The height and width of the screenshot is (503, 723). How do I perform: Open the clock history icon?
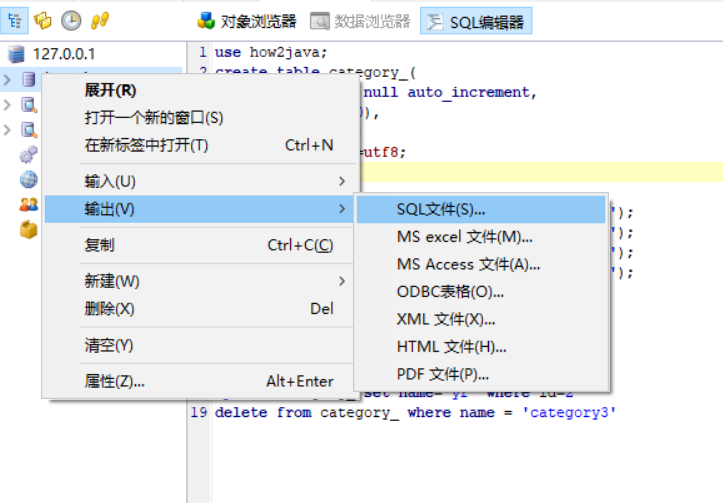coord(71,21)
